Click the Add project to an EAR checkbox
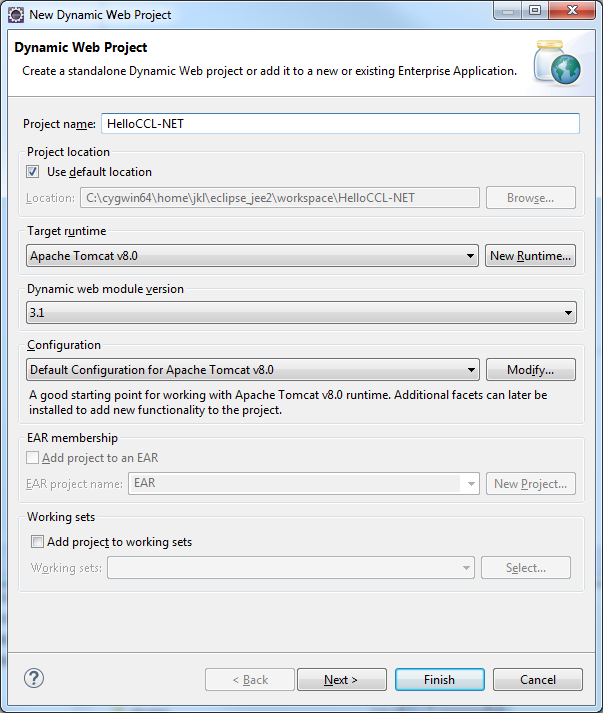The height and width of the screenshot is (713, 603). click(34, 458)
